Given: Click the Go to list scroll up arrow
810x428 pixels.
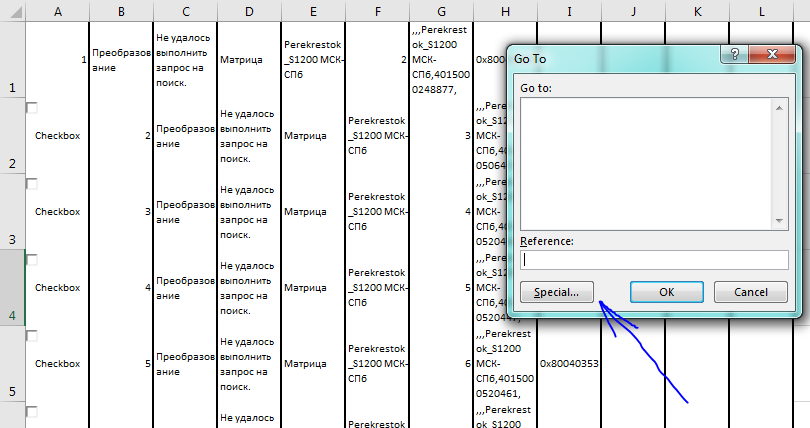Looking at the screenshot, I should tap(779, 108).
